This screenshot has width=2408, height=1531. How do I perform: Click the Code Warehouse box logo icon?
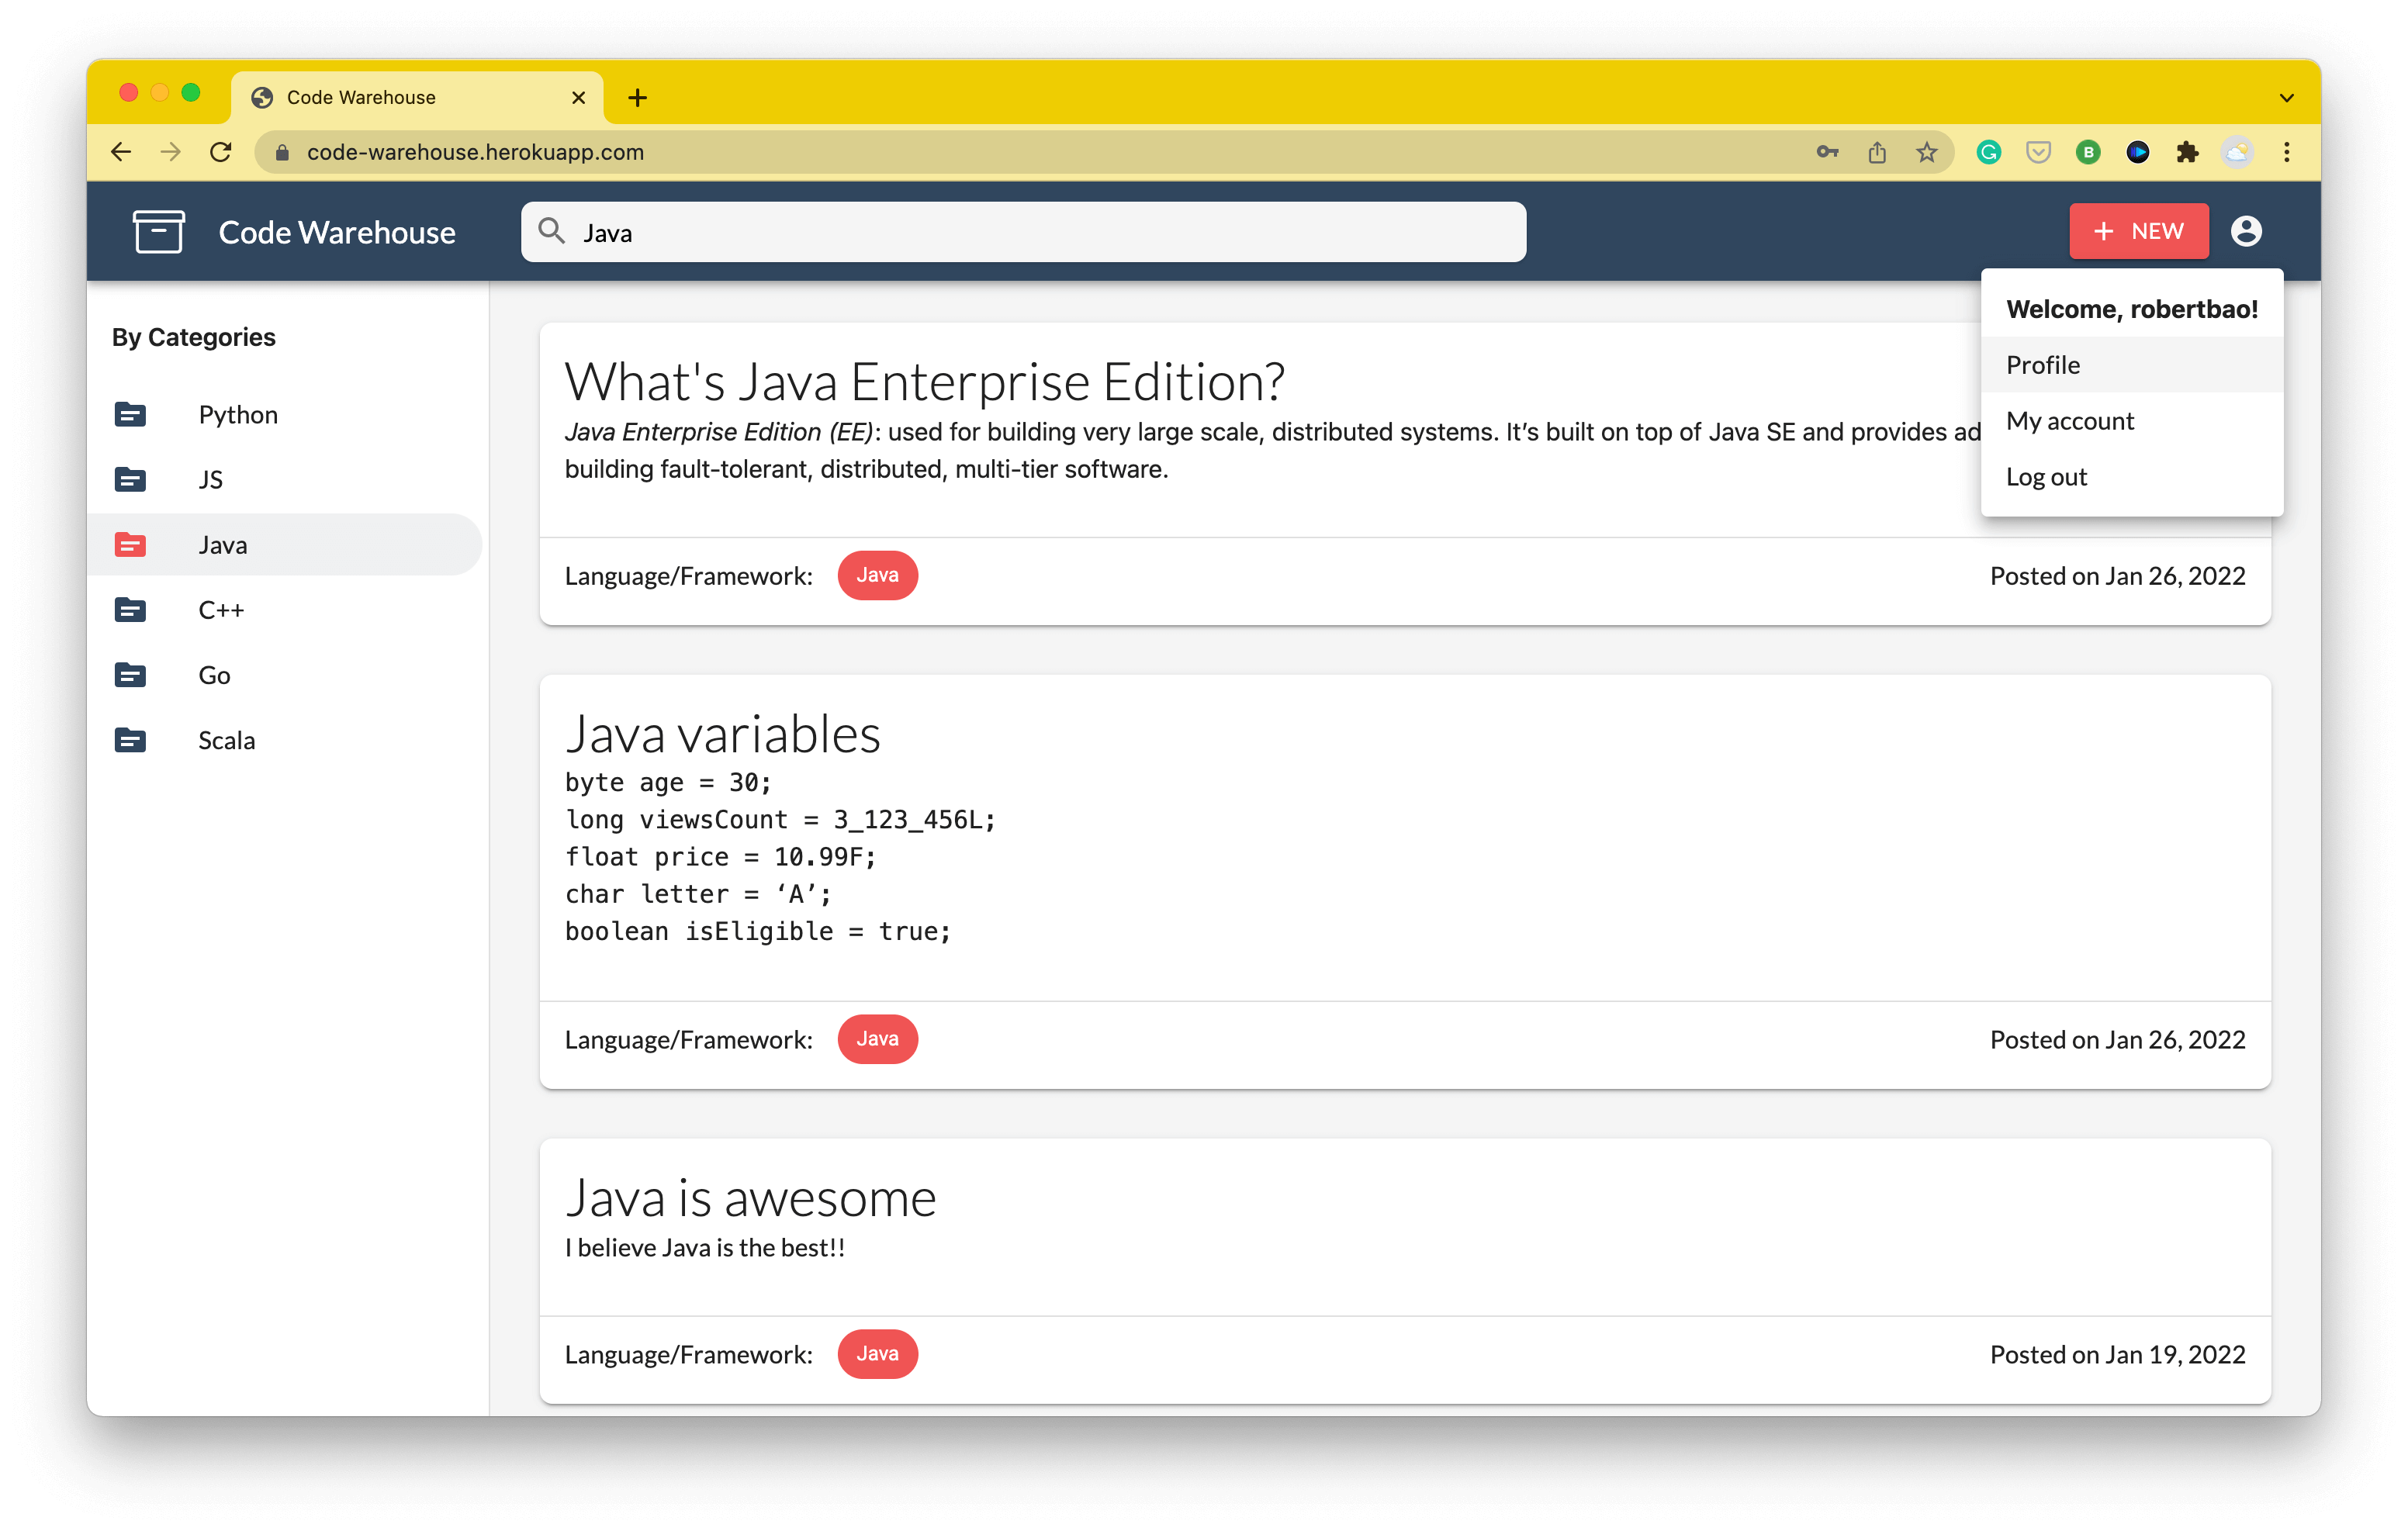point(158,231)
